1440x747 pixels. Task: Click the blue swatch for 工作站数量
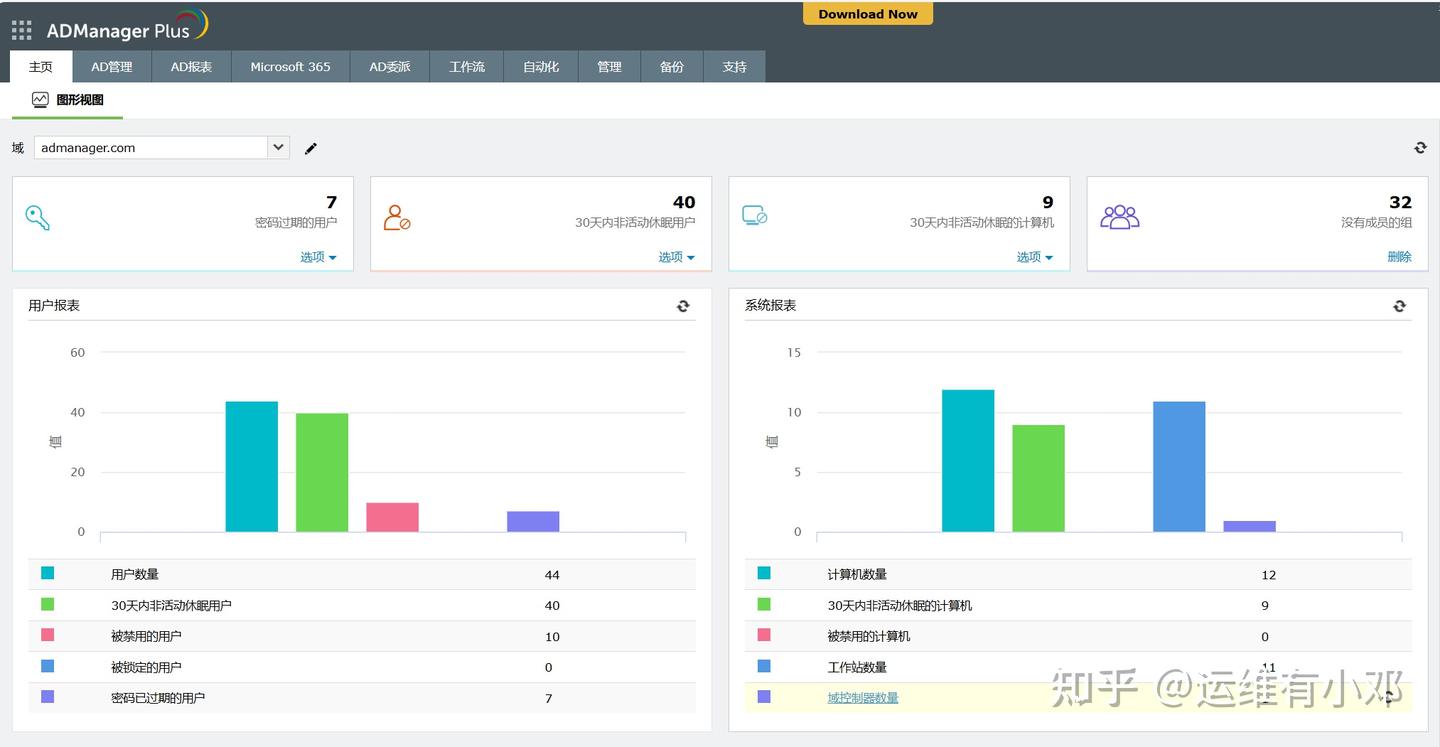point(764,666)
